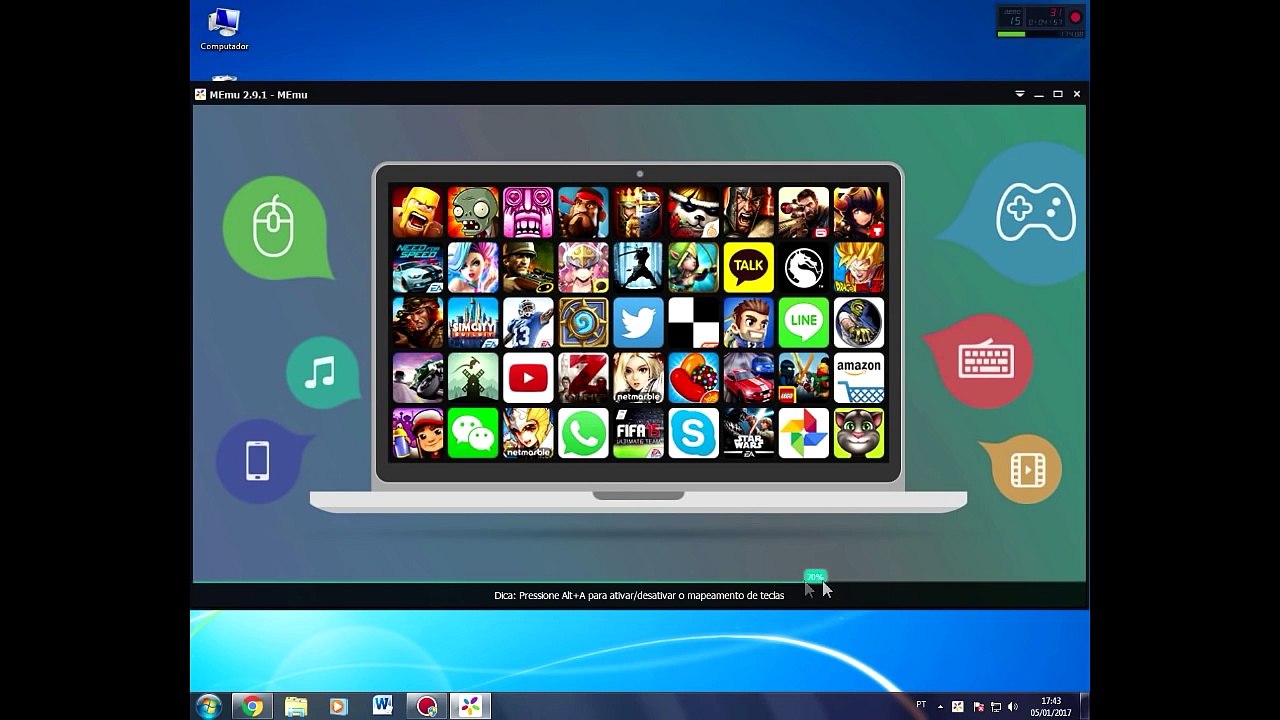Screen dimensions: 1280x720
Task: Click the Jetpack Joyride character icon
Action: click(x=748, y=322)
